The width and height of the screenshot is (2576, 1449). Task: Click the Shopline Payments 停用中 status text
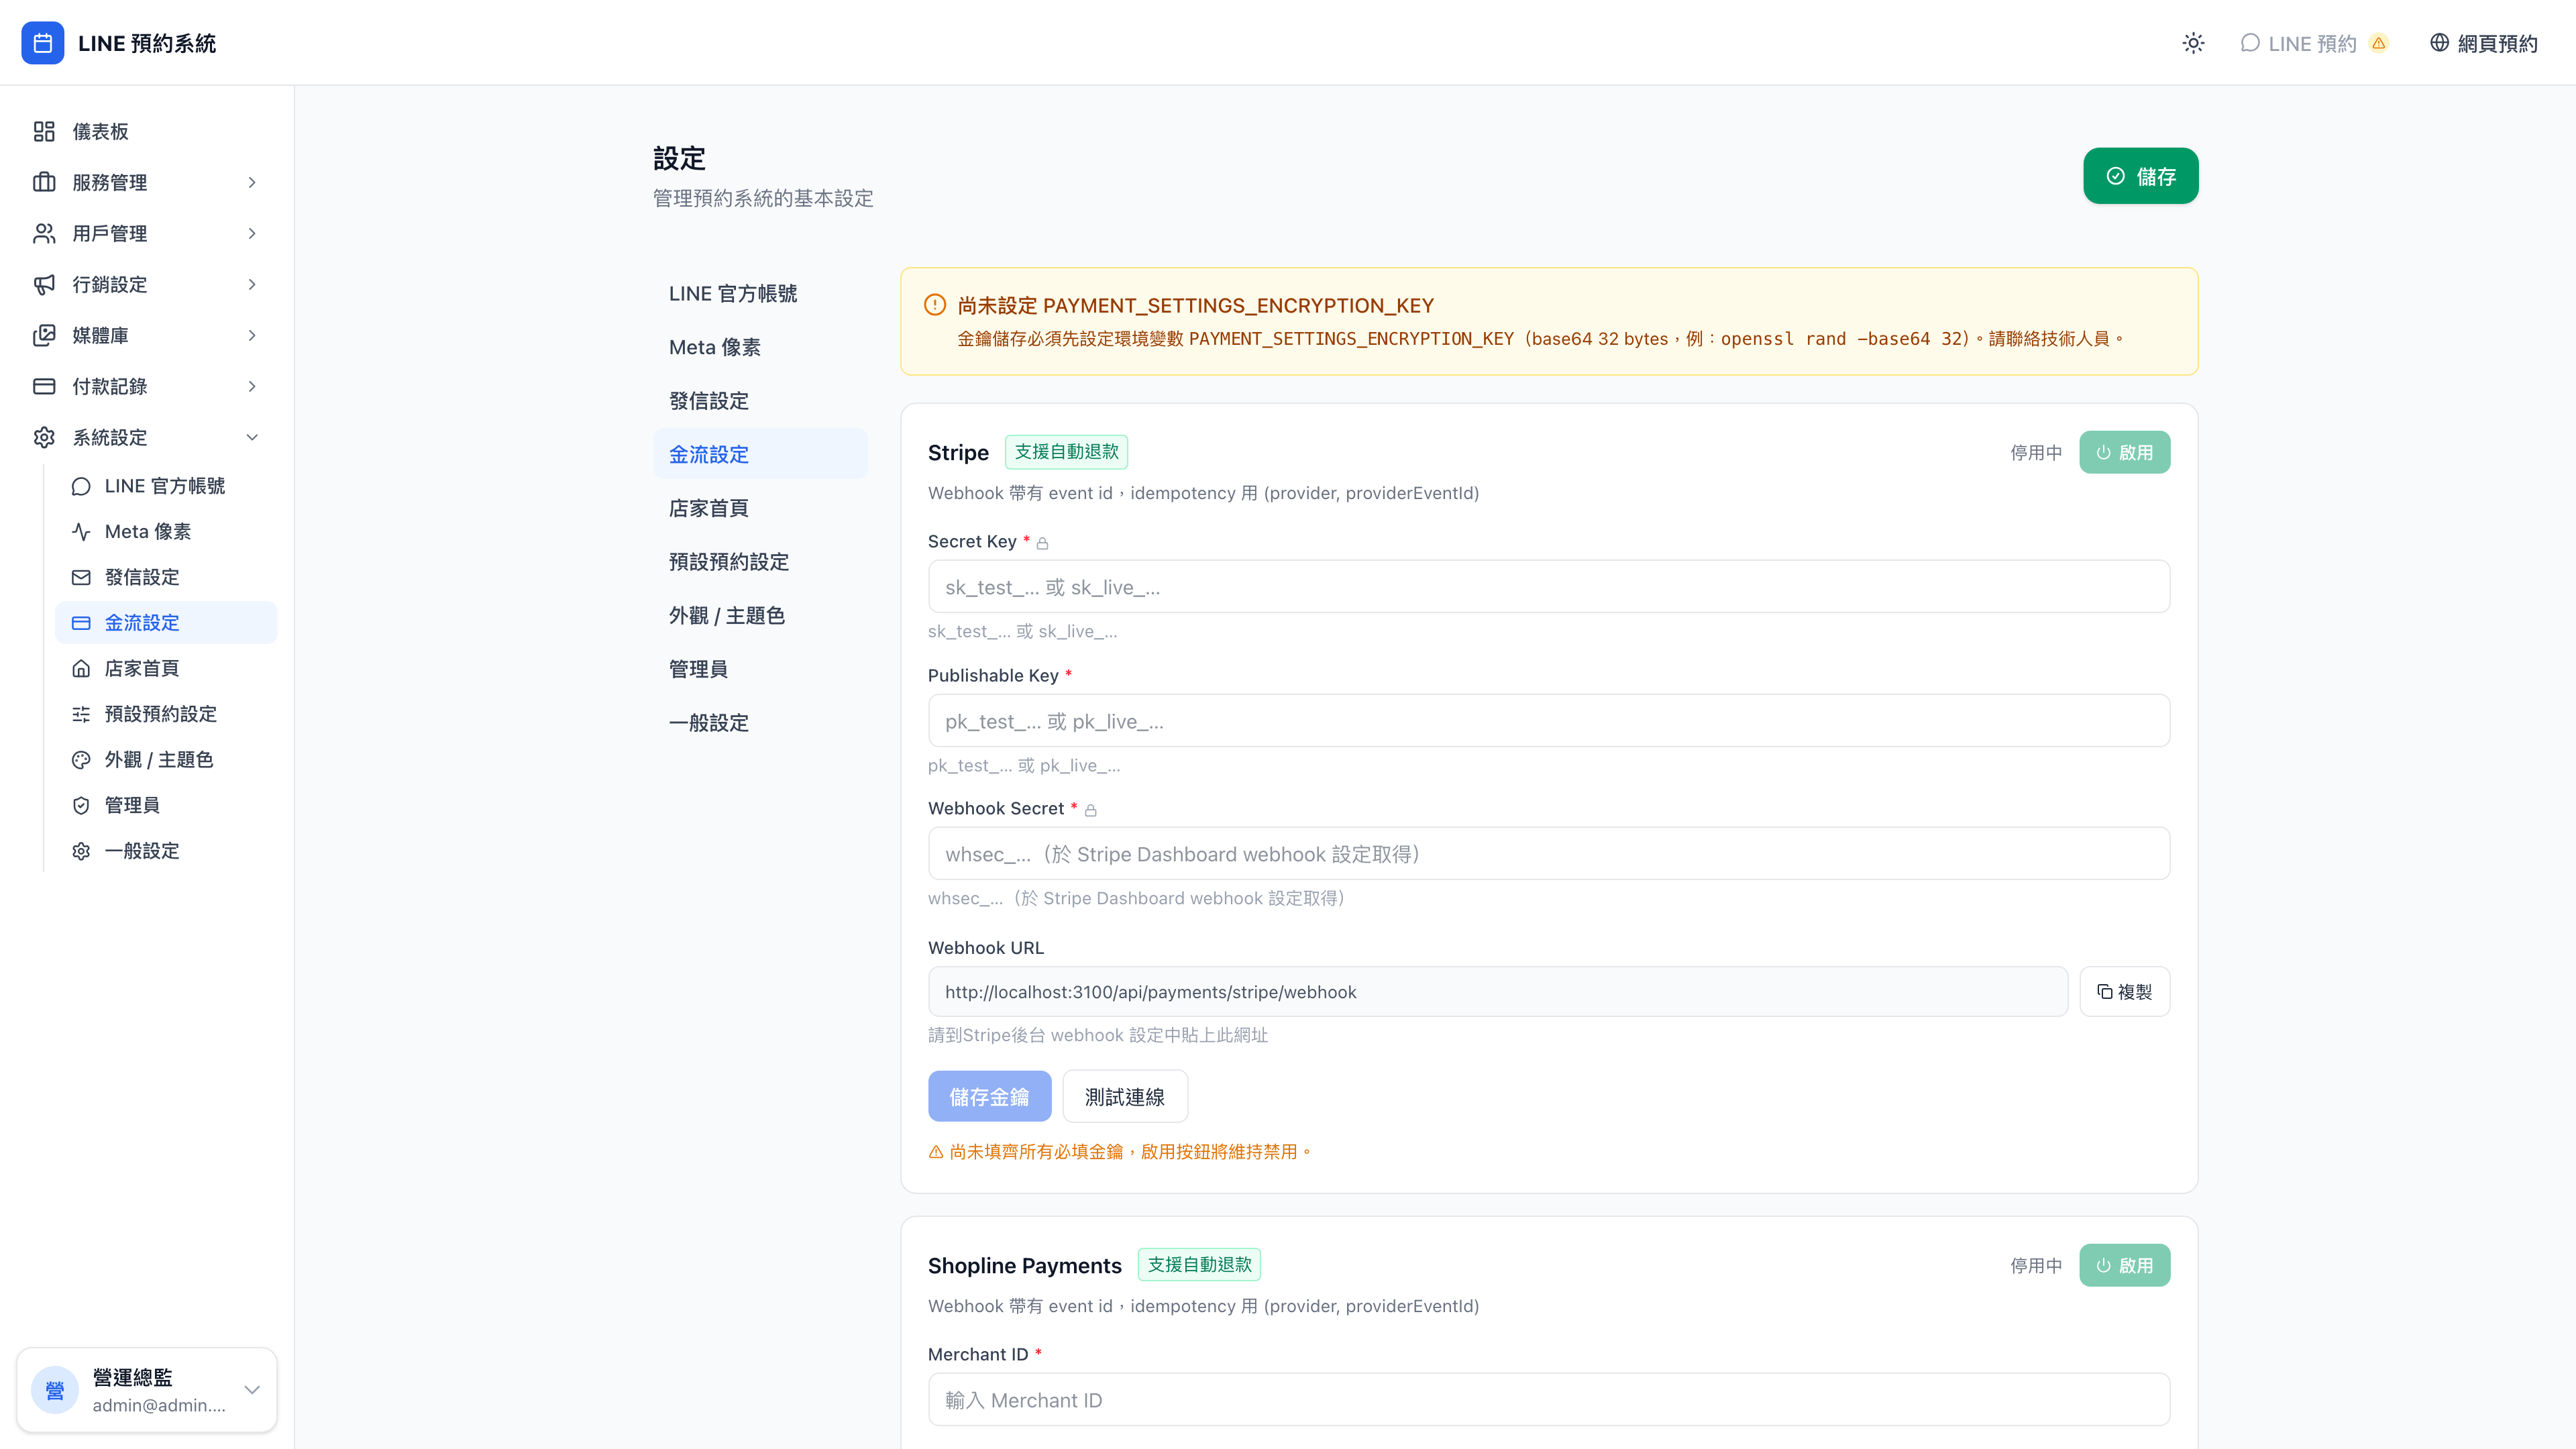pyautogui.click(x=2036, y=1265)
